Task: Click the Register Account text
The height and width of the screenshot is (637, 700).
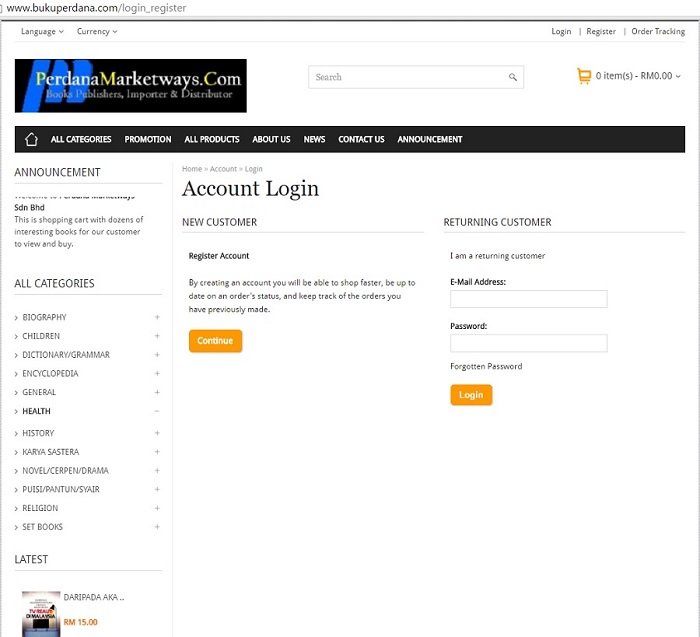Action: click(x=219, y=256)
